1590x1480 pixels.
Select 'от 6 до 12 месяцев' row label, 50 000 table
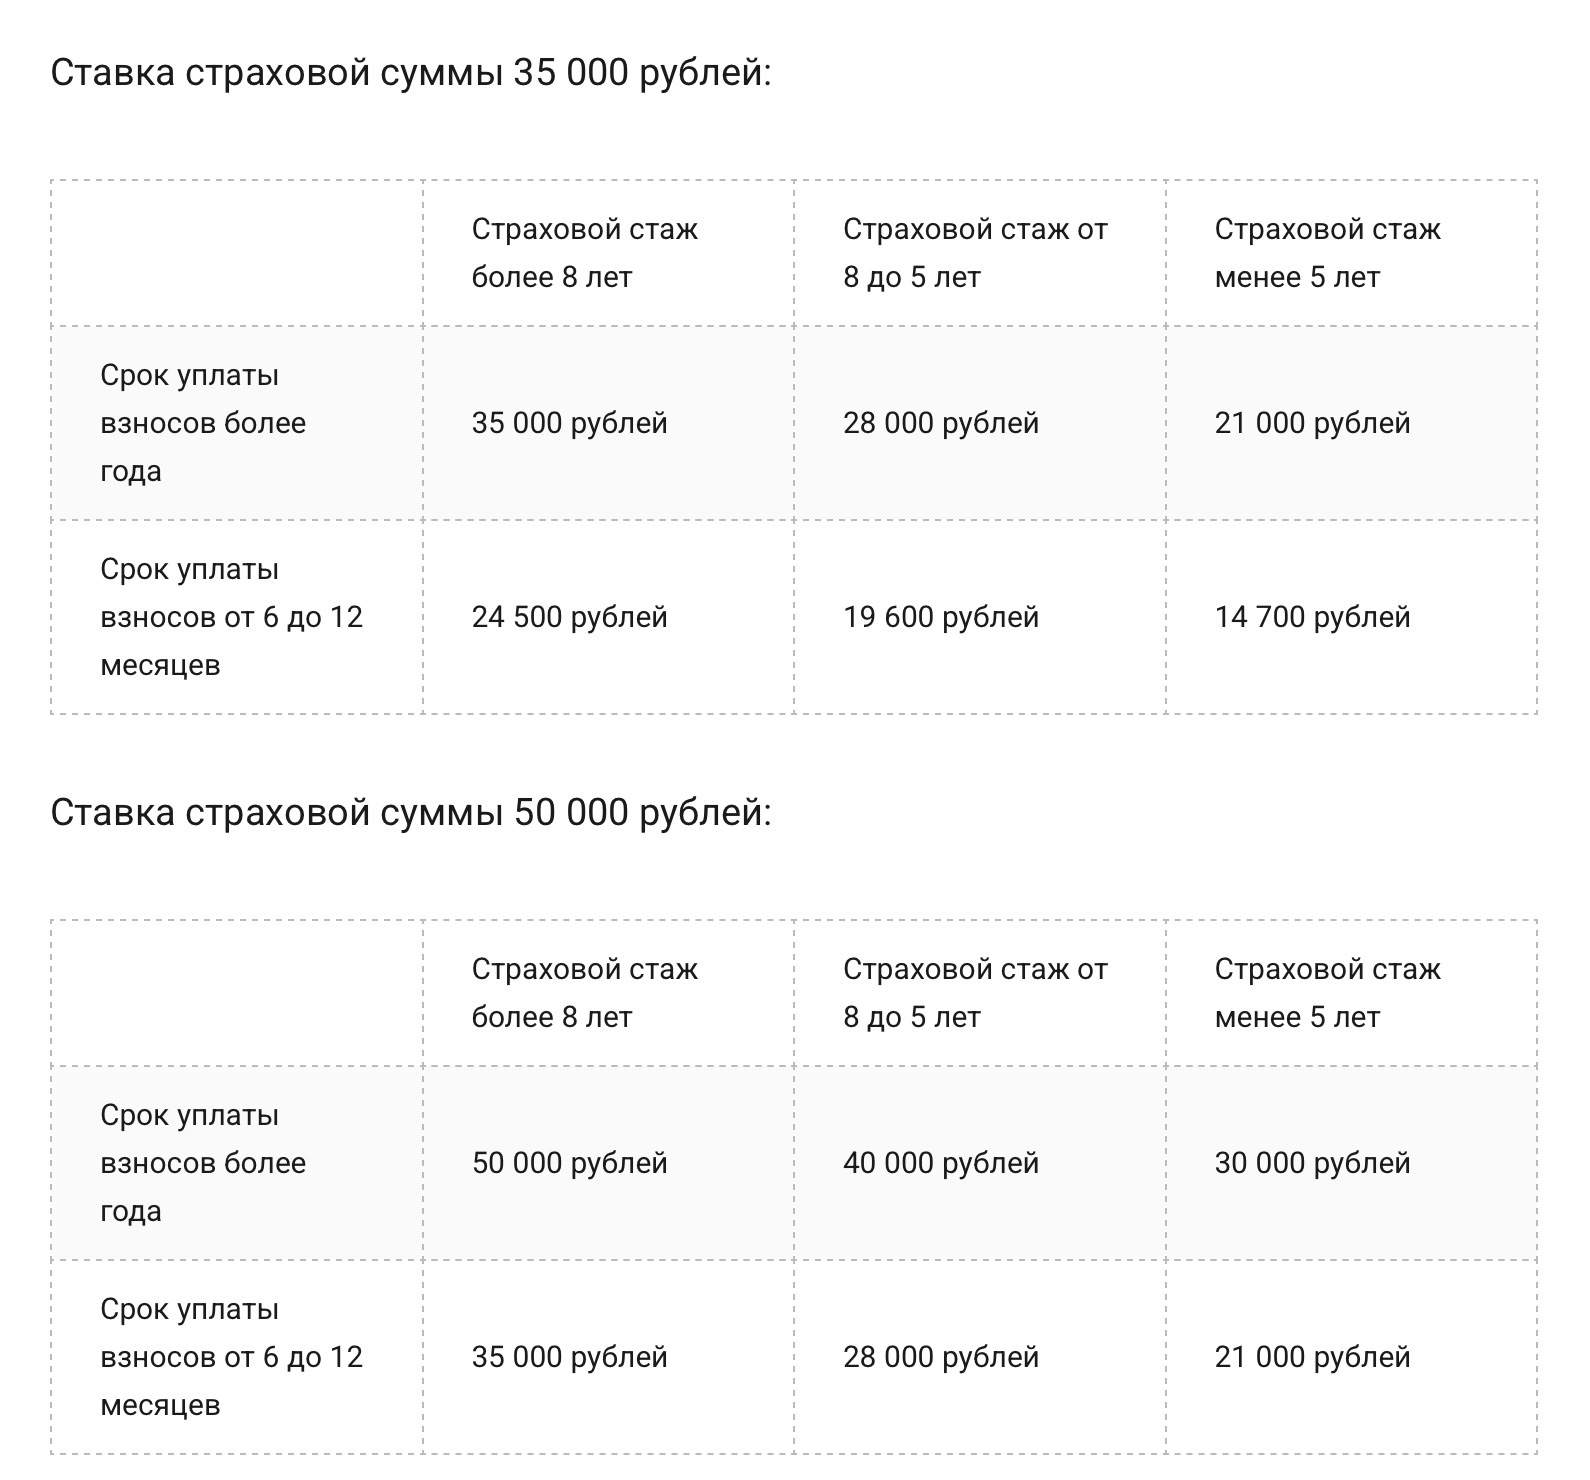coord(231,1357)
